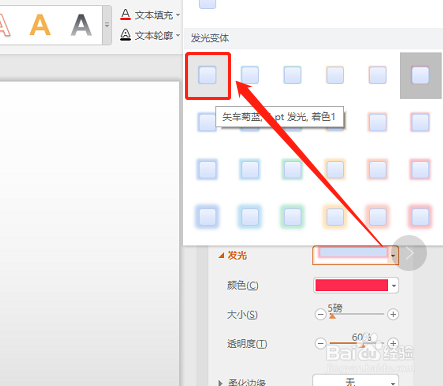Increase 透明度(T) with the plus button

pyautogui.click(x=393, y=343)
